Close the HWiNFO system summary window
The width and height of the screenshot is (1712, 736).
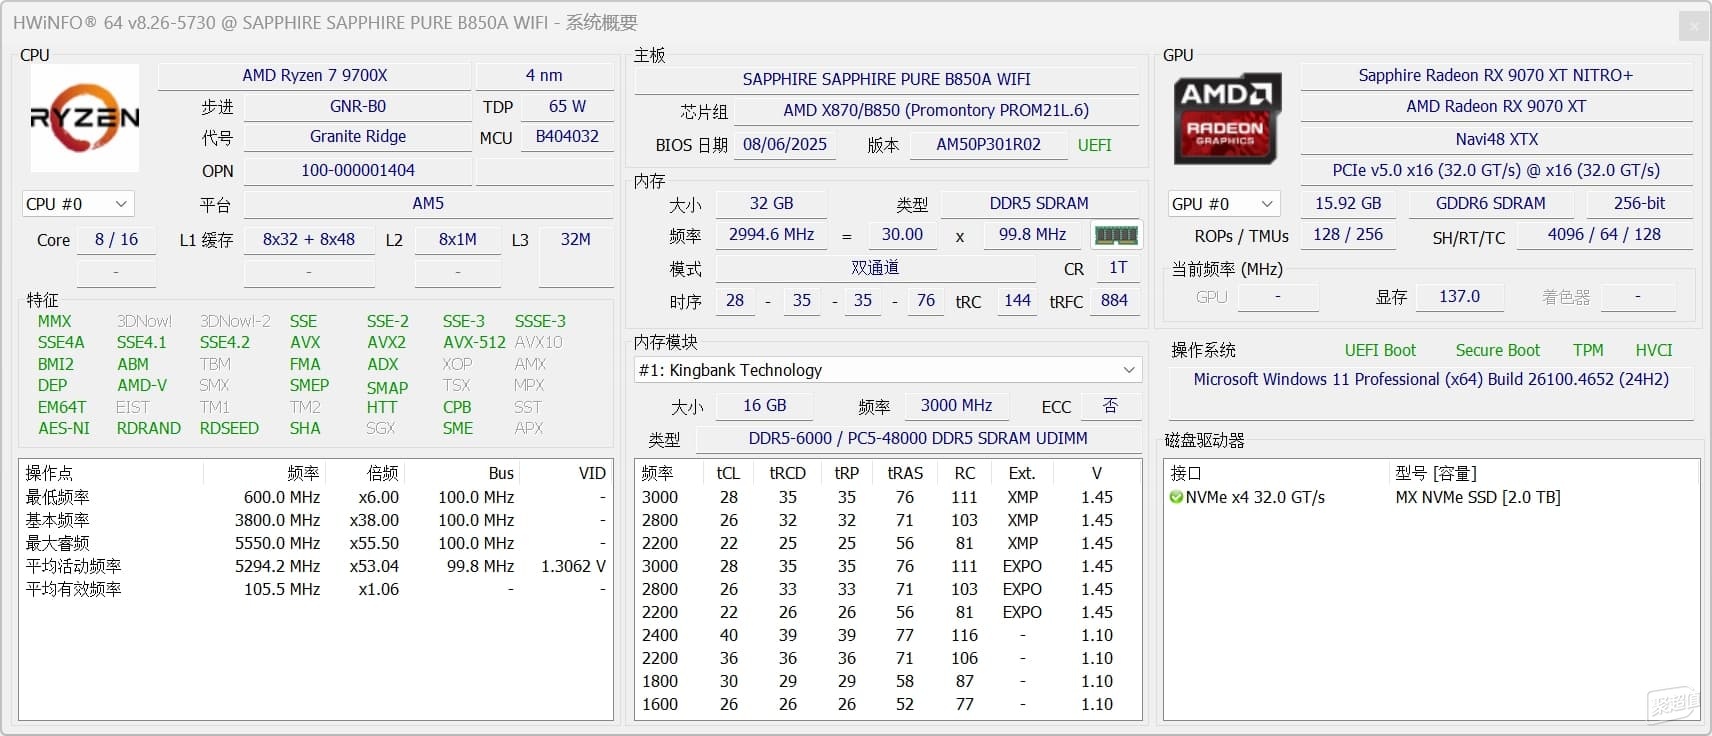[1693, 26]
